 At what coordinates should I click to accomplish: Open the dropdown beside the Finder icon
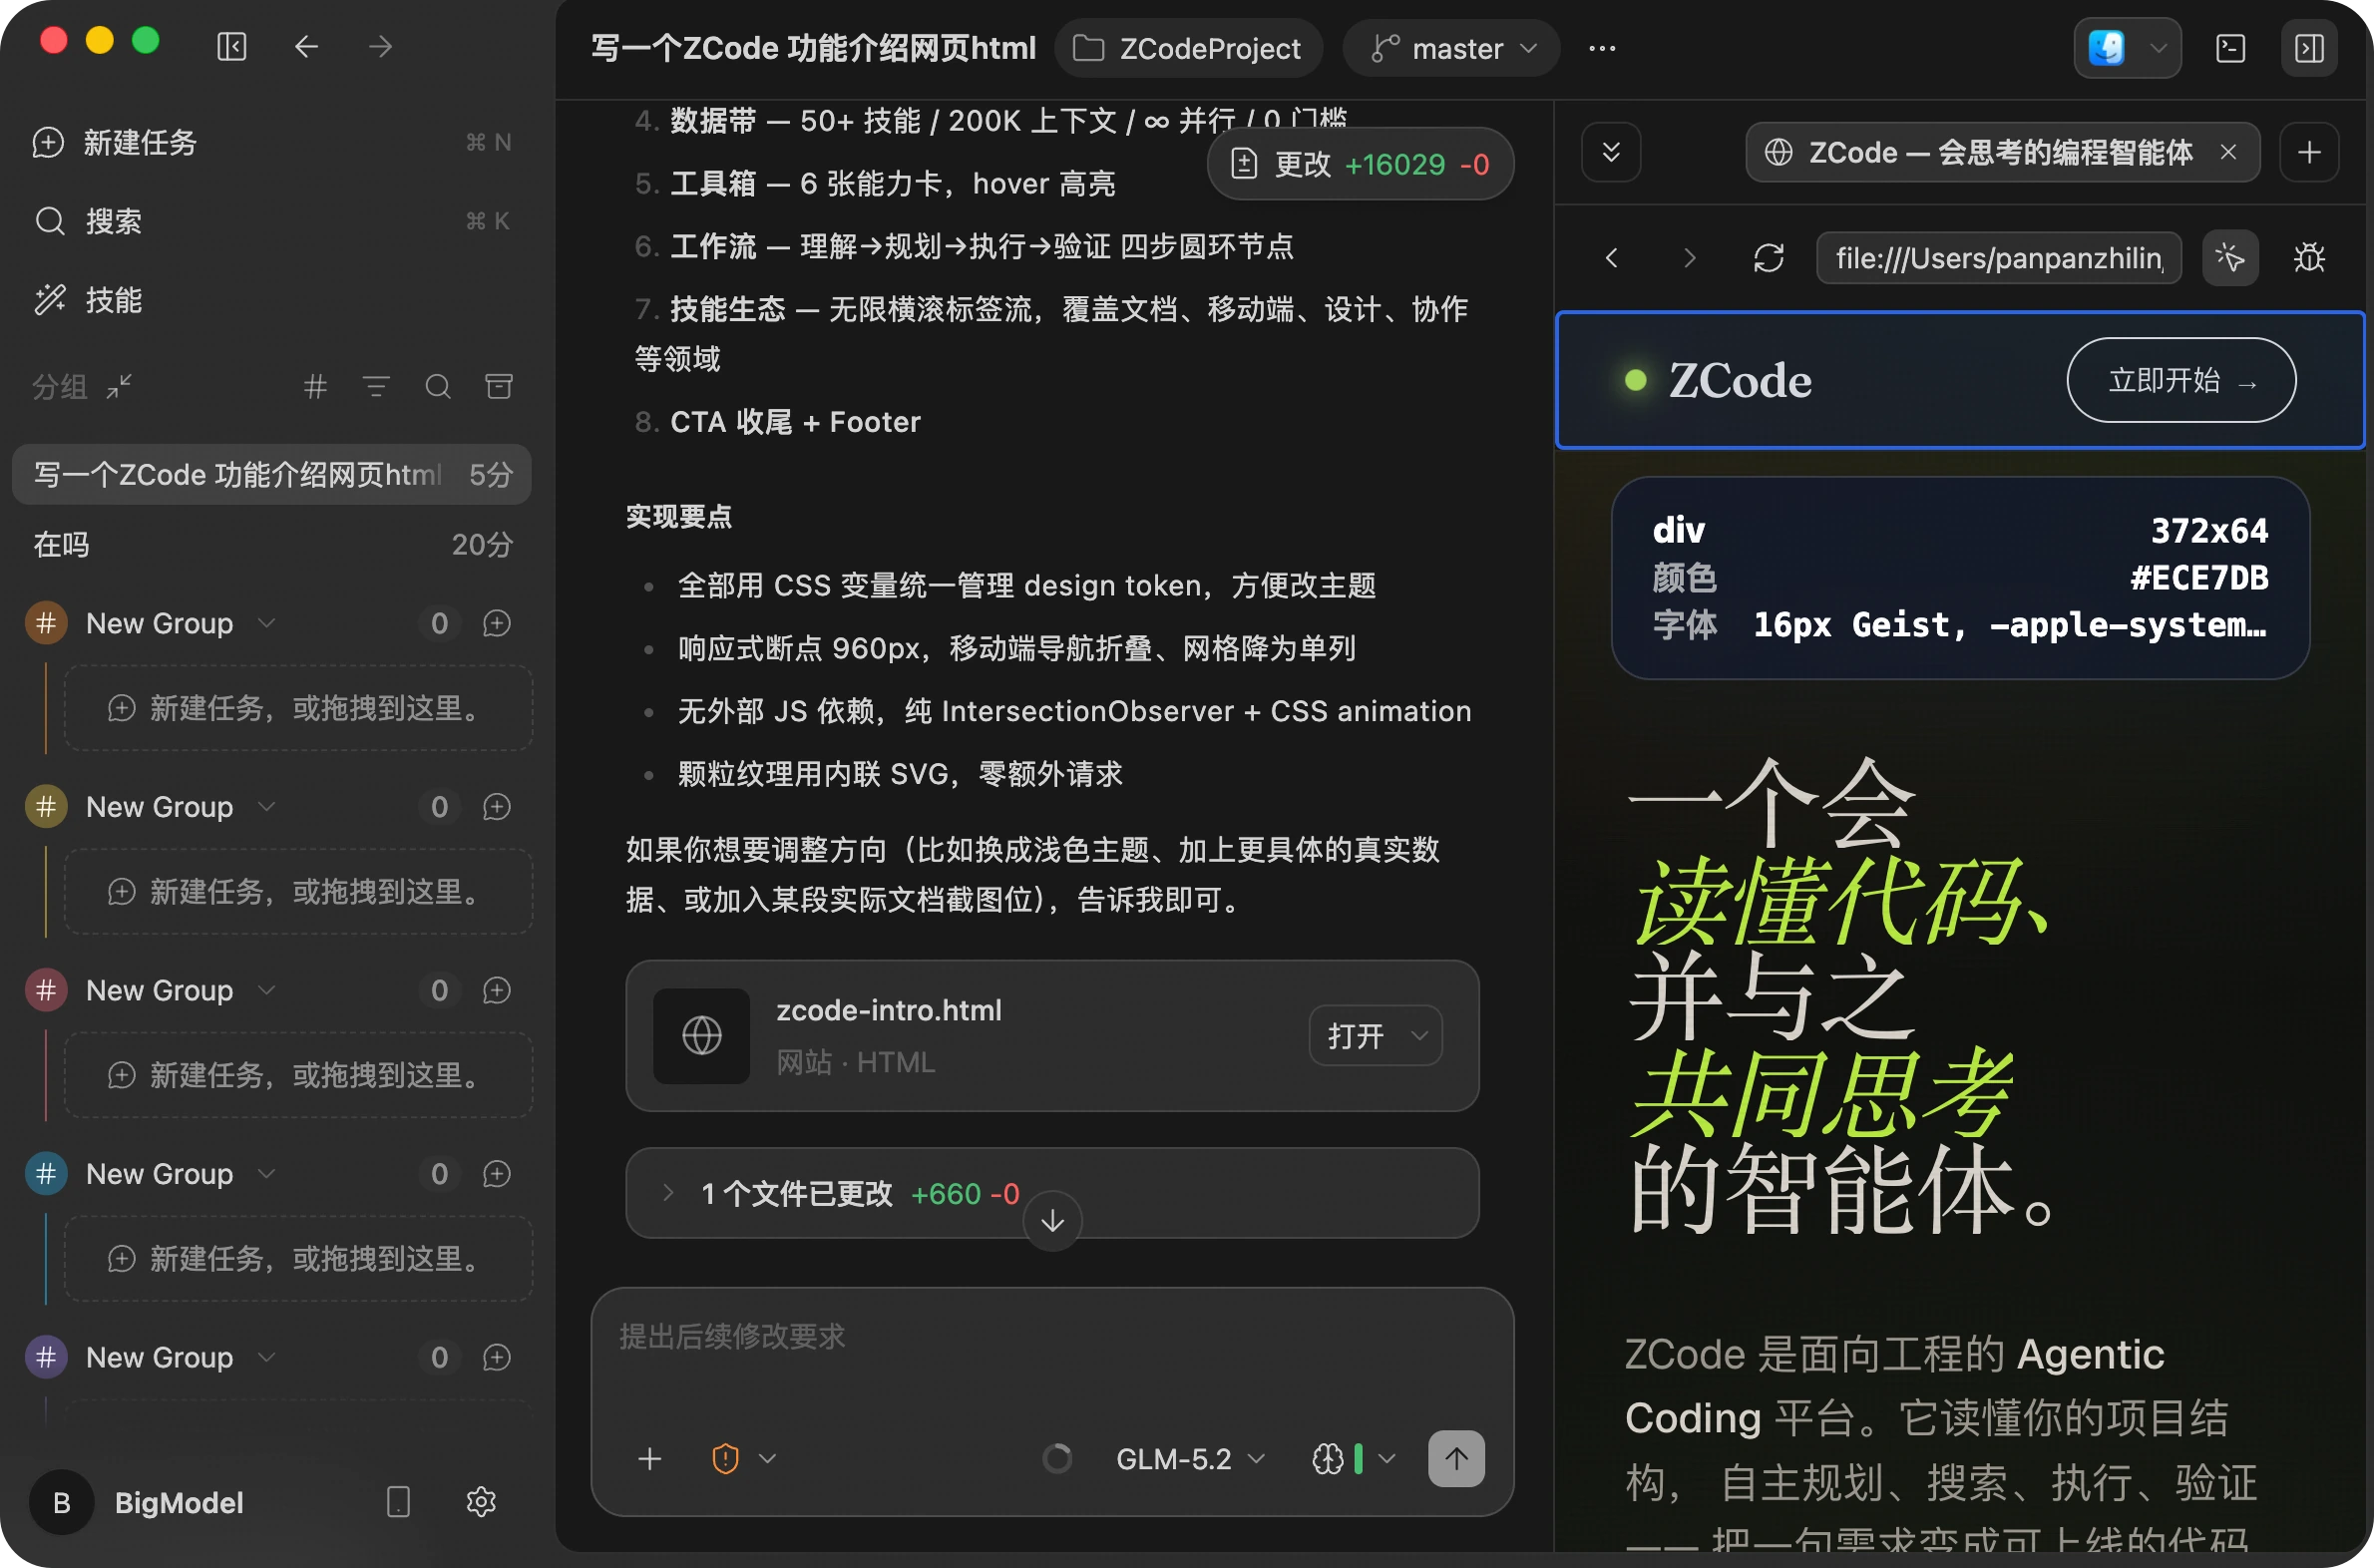pos(2158,48)
